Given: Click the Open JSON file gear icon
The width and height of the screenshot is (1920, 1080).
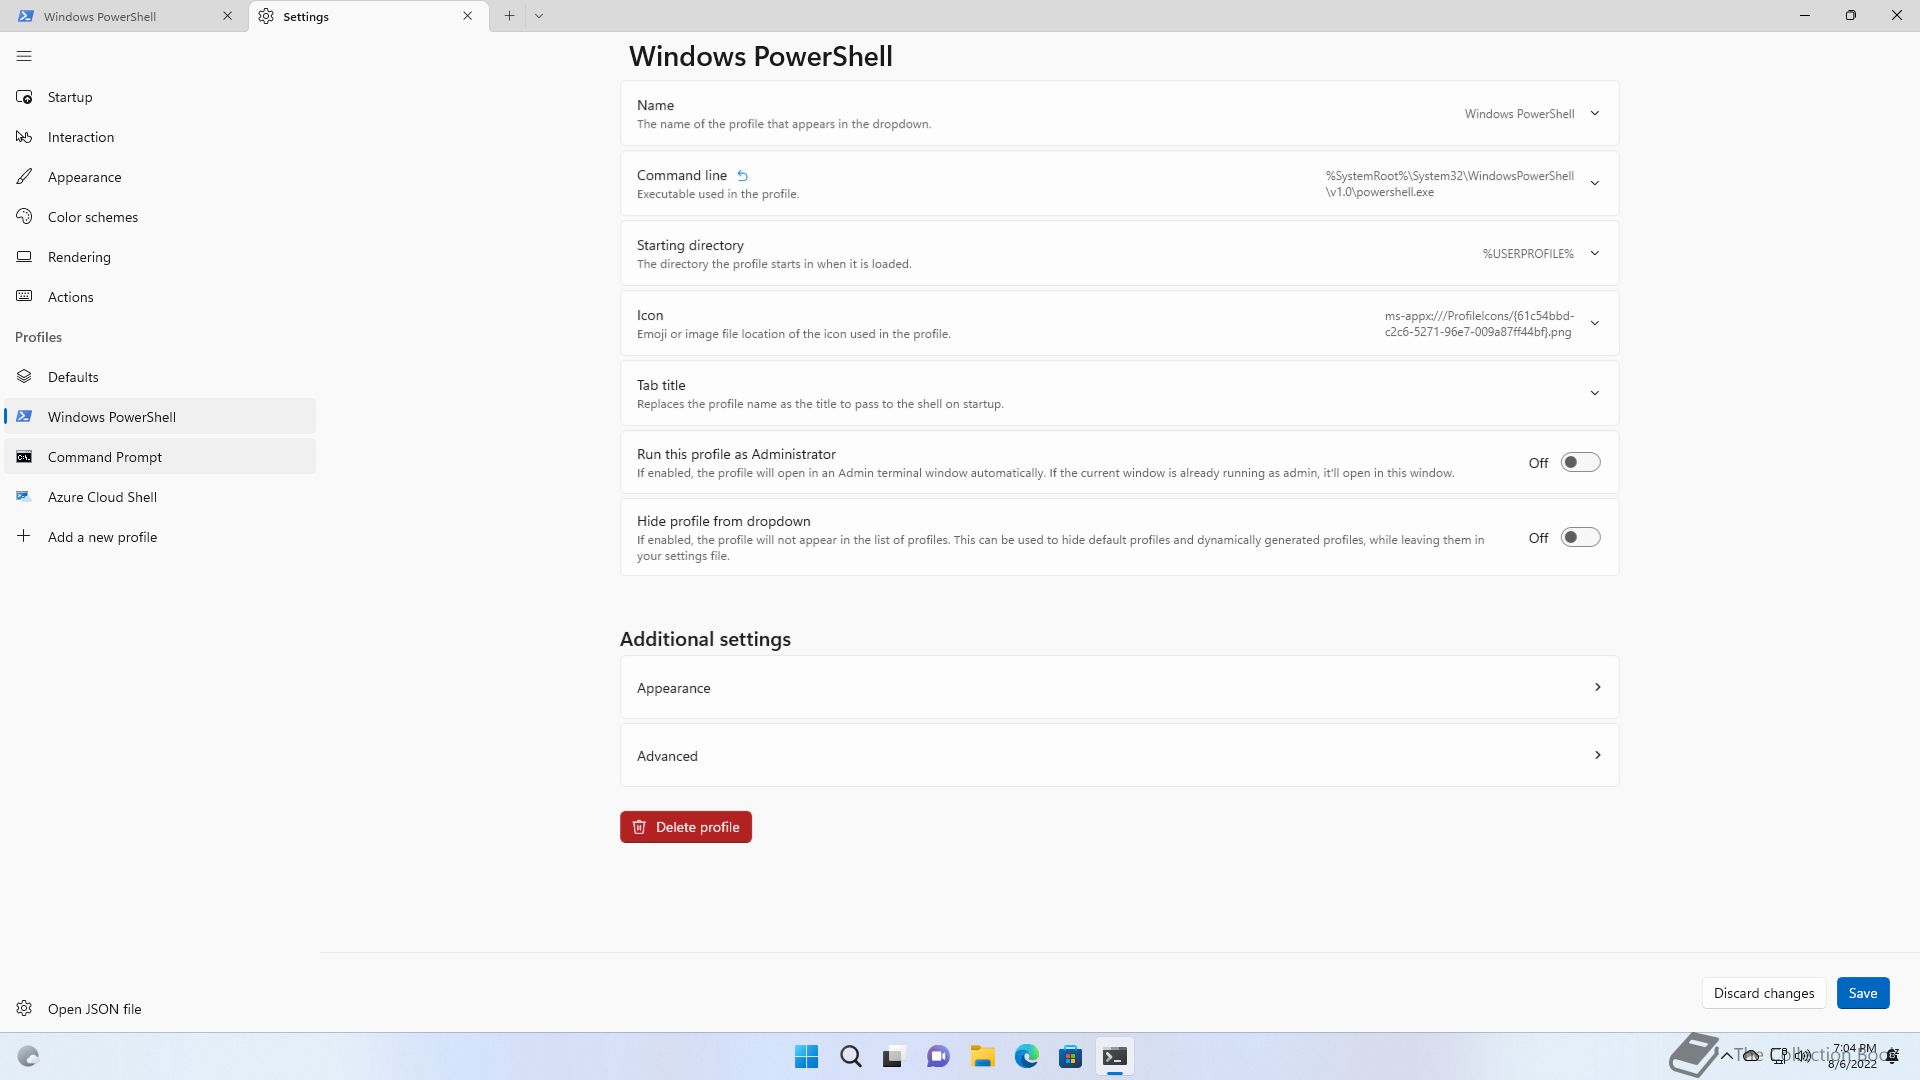Looking at the screenshot, I should (x=24, y=1008).
